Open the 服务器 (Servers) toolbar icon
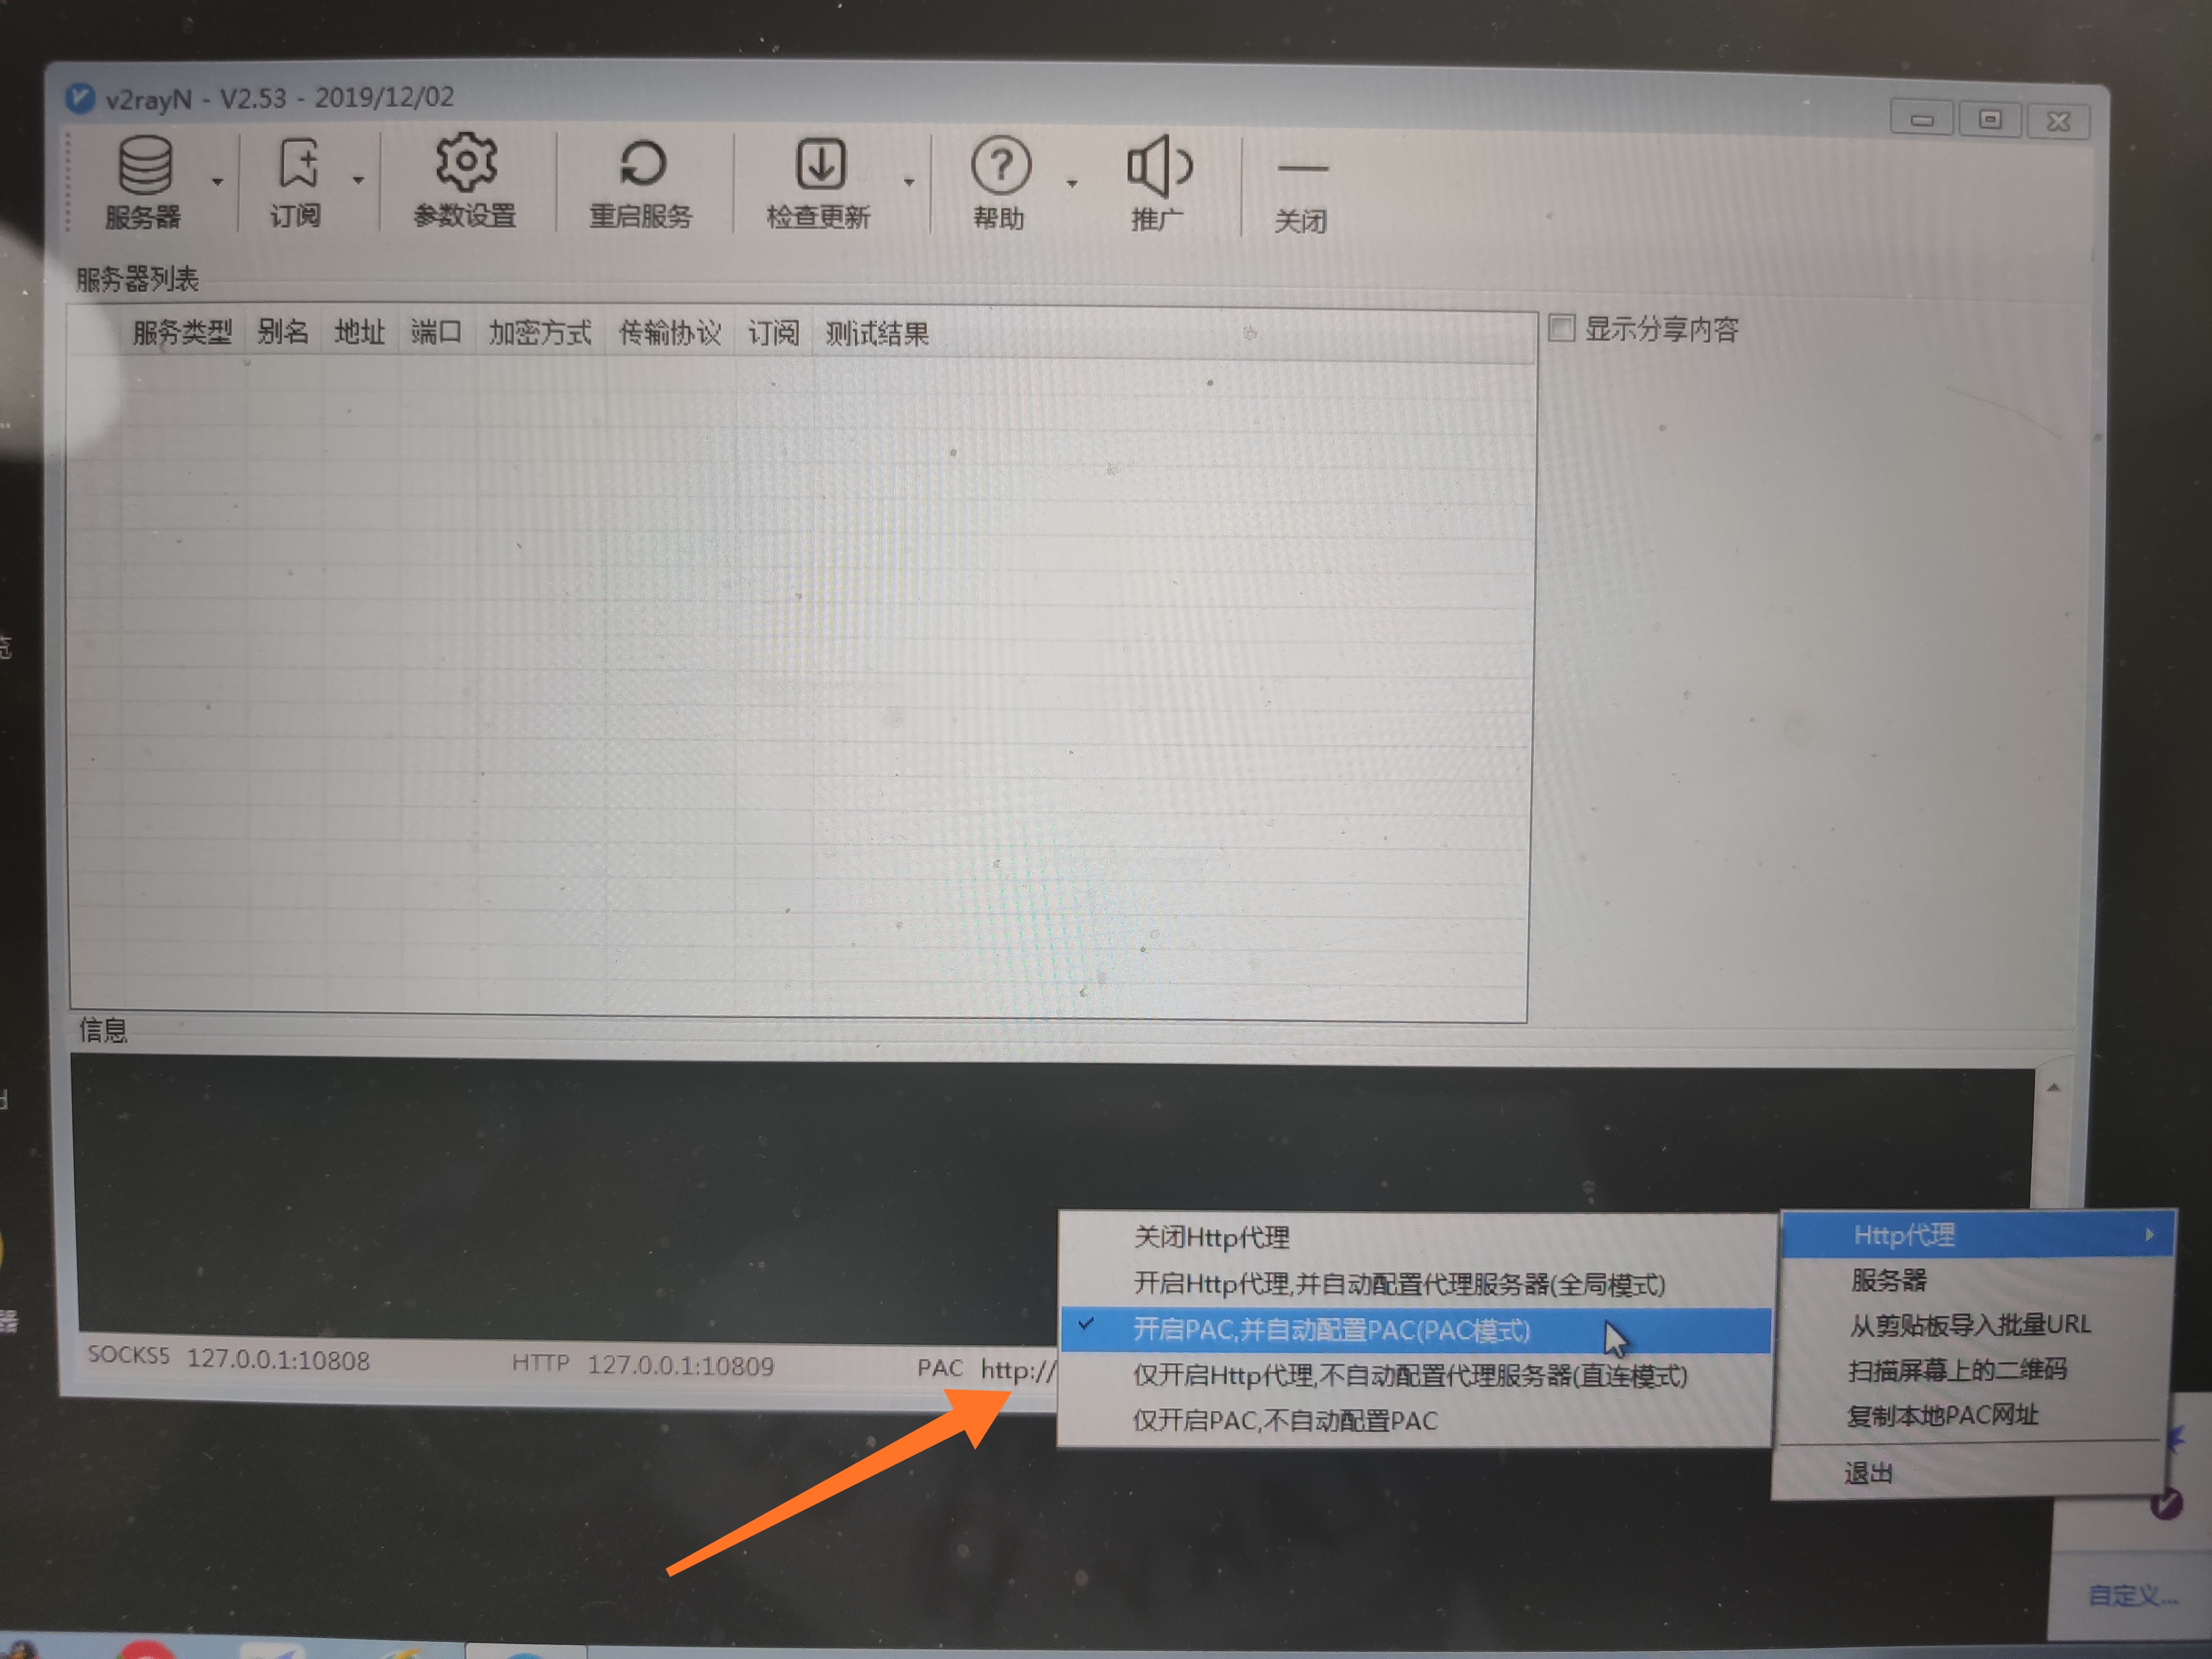Viewport: 2212px width, 1659px height. pos(145,182)
